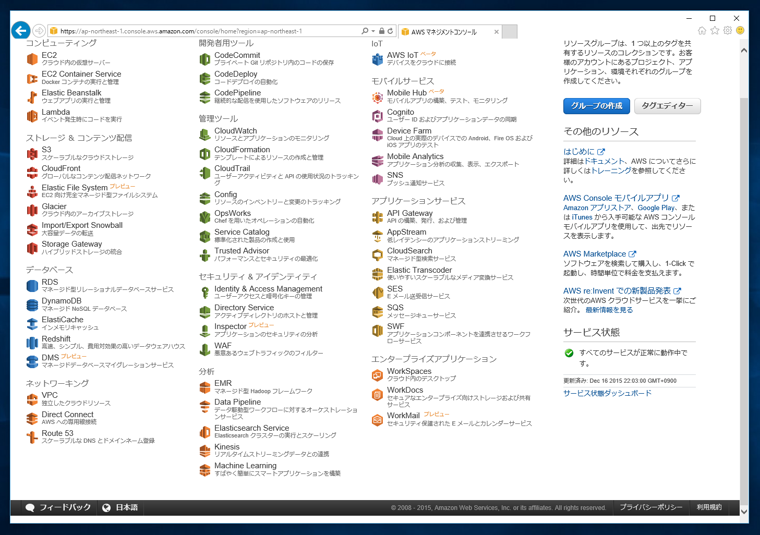Open the Device Farm link

409,131
